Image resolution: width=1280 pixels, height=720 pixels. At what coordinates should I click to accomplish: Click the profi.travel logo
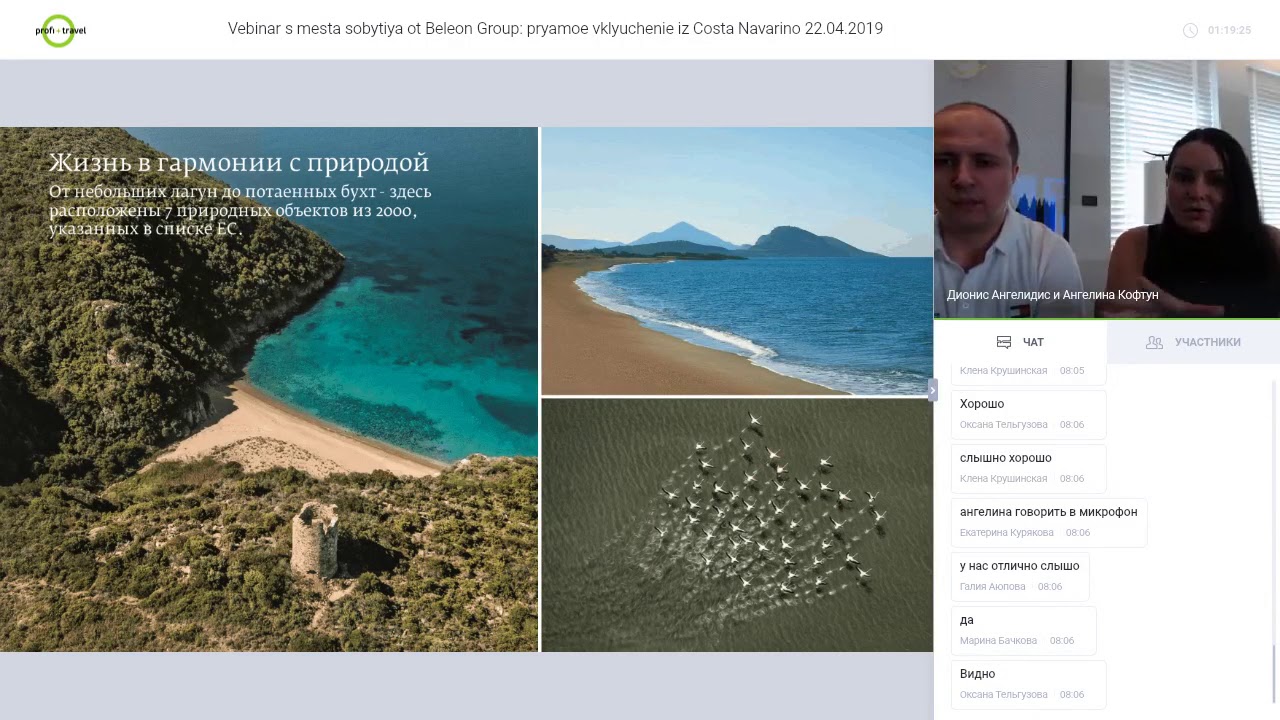pos(60,30)
